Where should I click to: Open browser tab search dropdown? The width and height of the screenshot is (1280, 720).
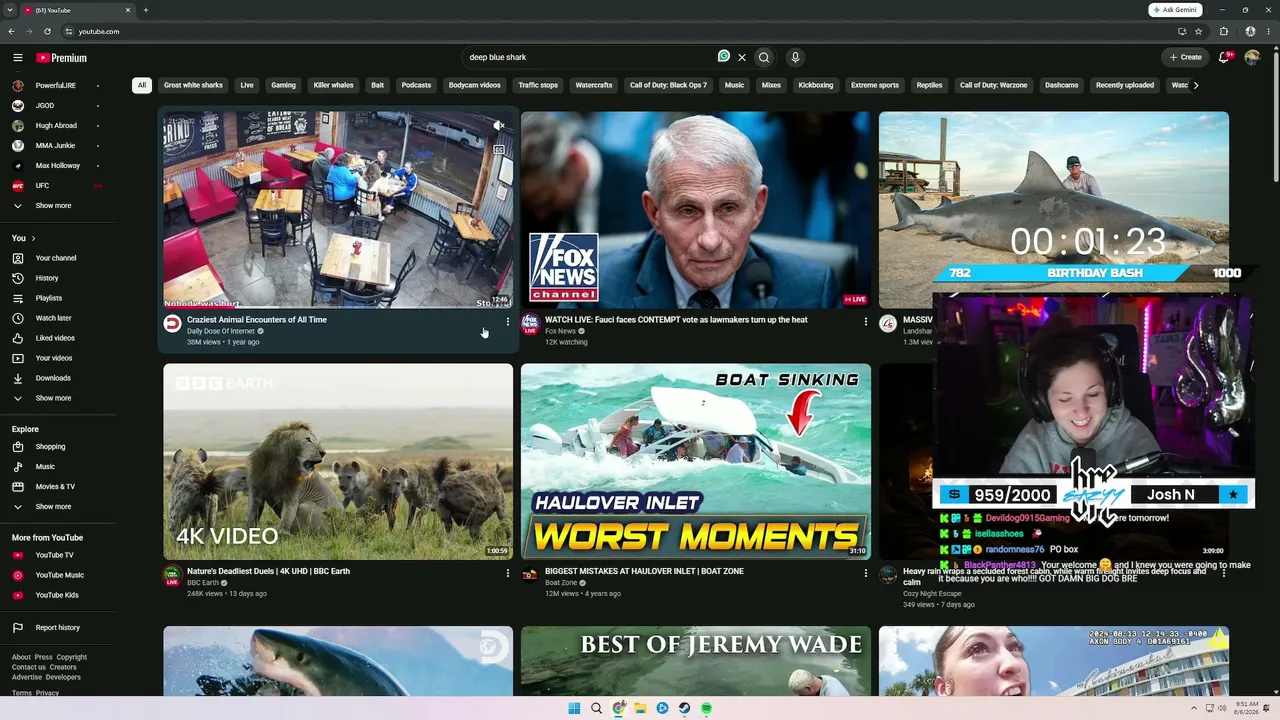coord(10,10)
